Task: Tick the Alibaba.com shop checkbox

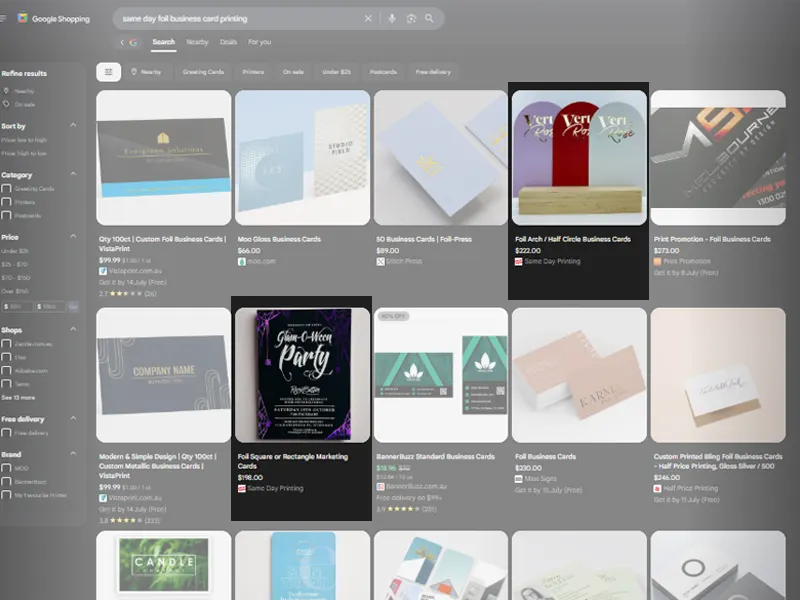Action: (x=6, y=370)
